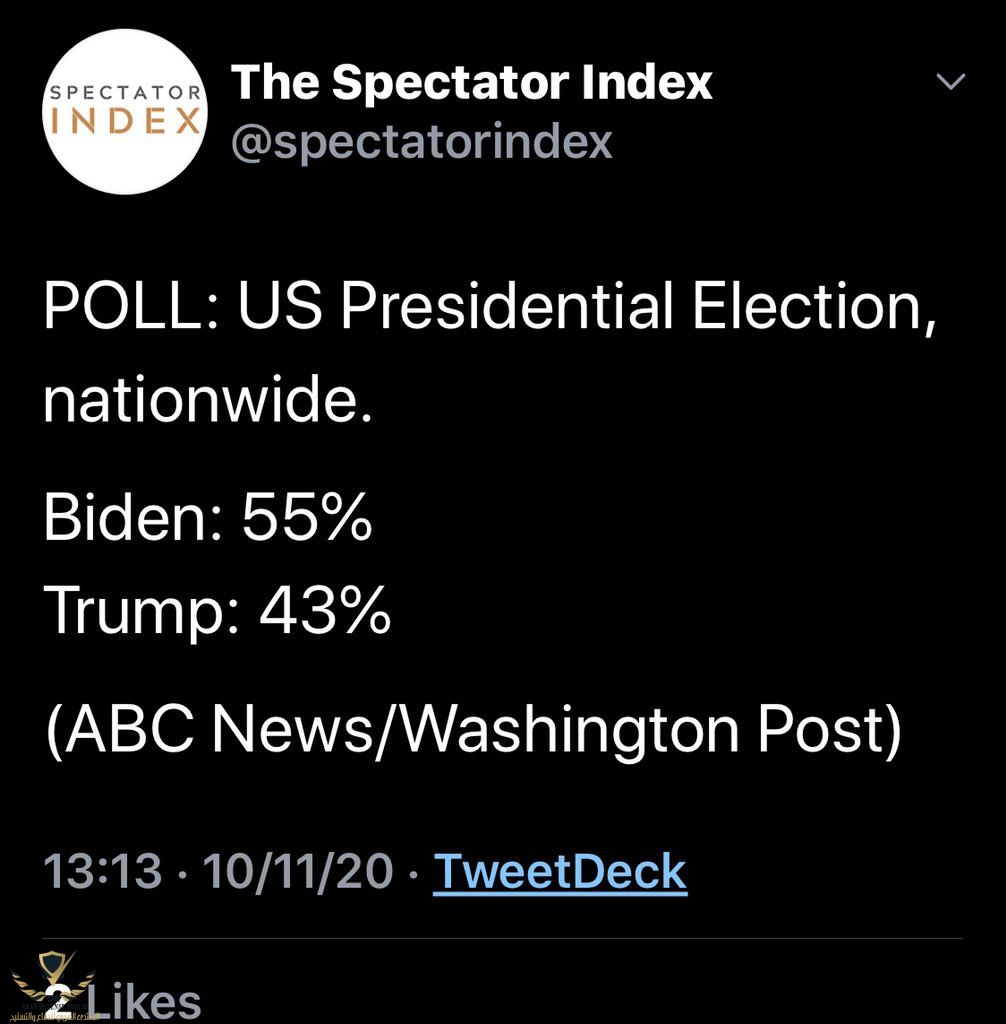Click Biden's 55% percentage figure
The width and height of the screenshot is (1006, 1024).
point(307,520)
